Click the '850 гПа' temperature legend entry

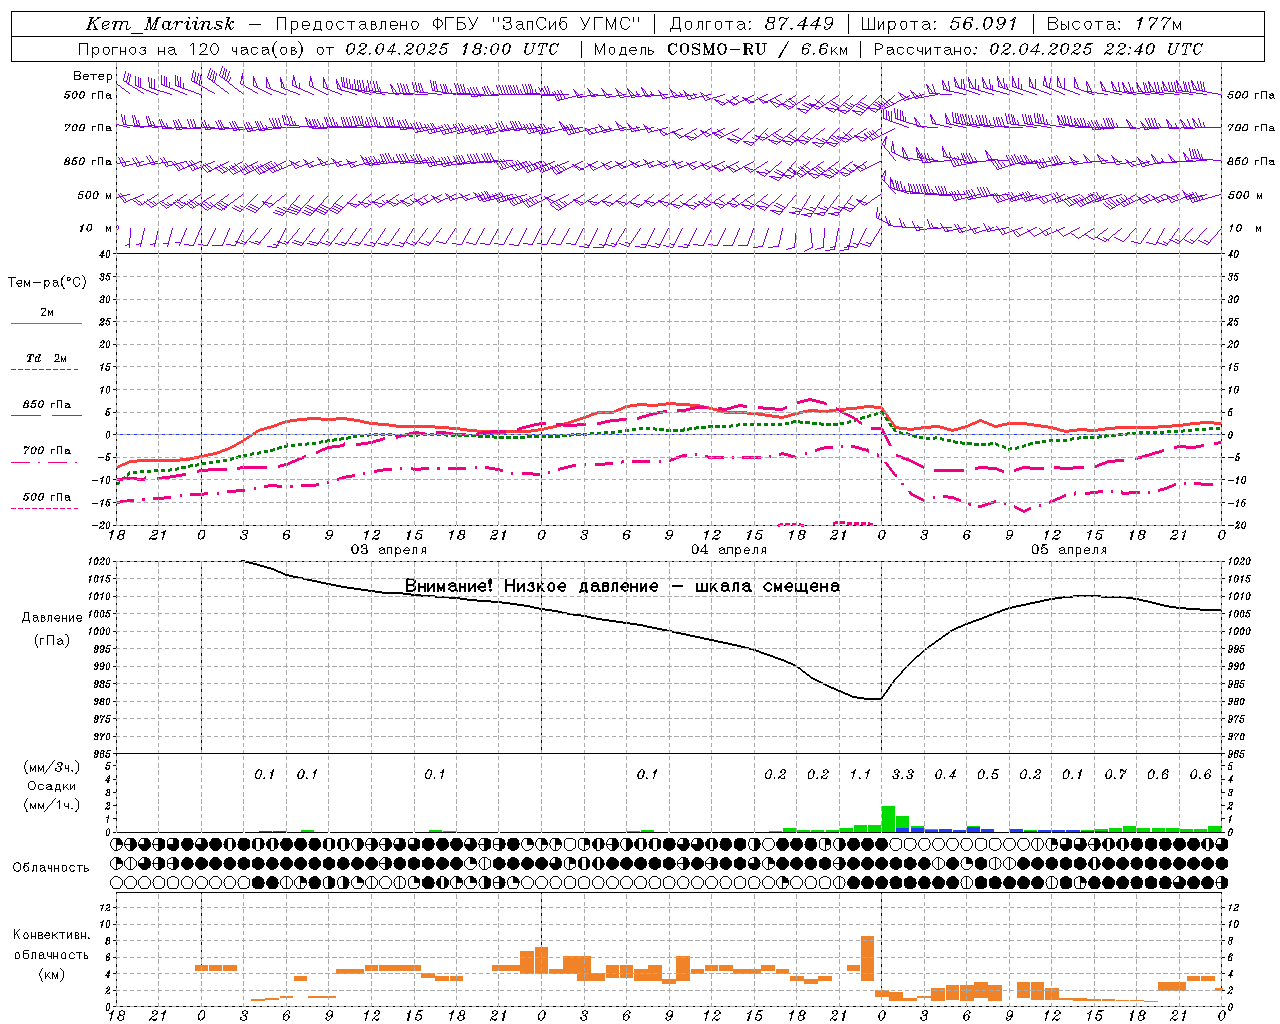(x=47, y=405)
